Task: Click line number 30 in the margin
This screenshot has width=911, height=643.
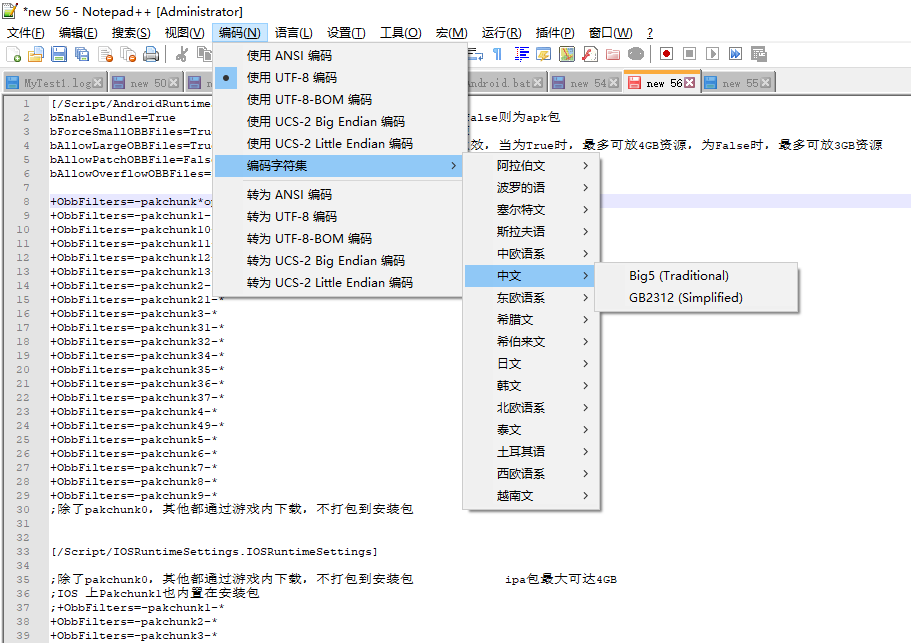Action: coord(23,509)
